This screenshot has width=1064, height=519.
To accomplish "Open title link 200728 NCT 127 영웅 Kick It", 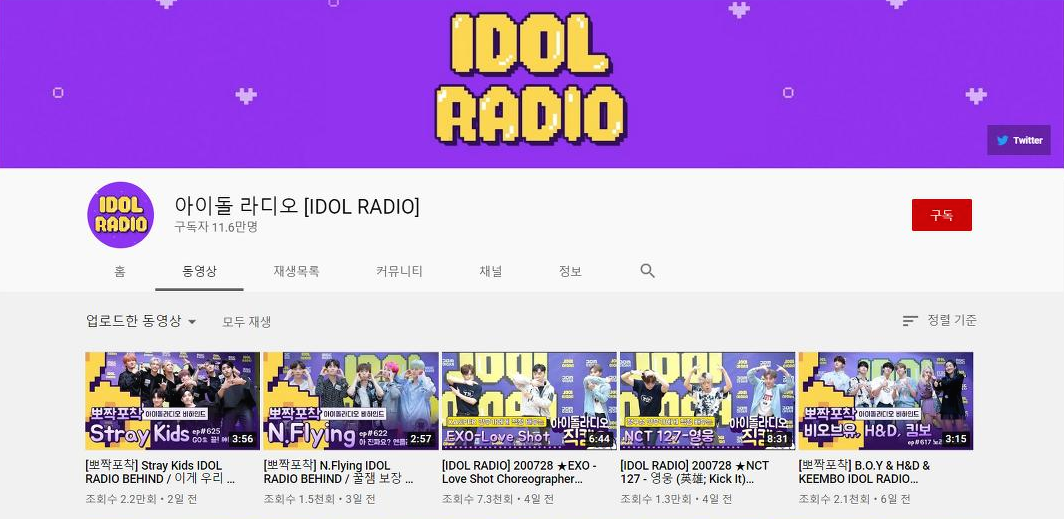I will pyautogui.click(x=695, y=472).
